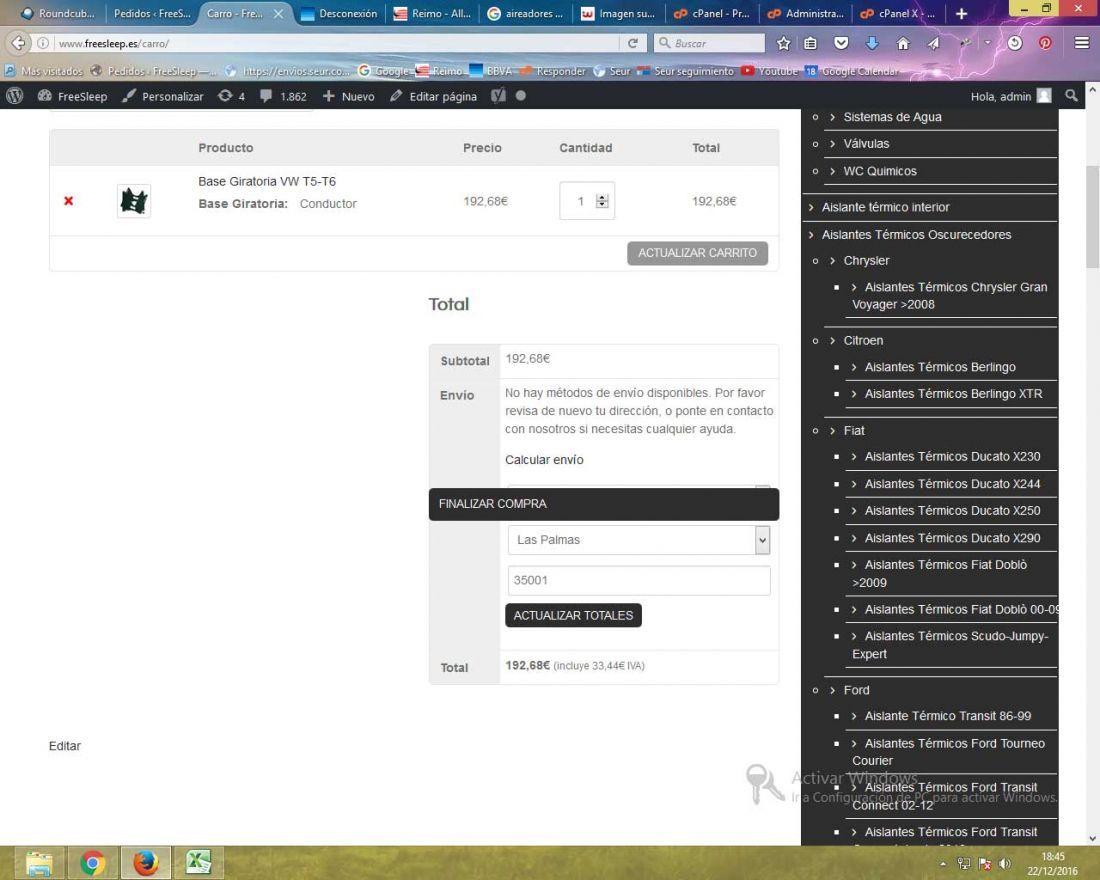1100x880 pixels.
Task: Expand the Chrysler subcategory
Action: tap(866, 260)
